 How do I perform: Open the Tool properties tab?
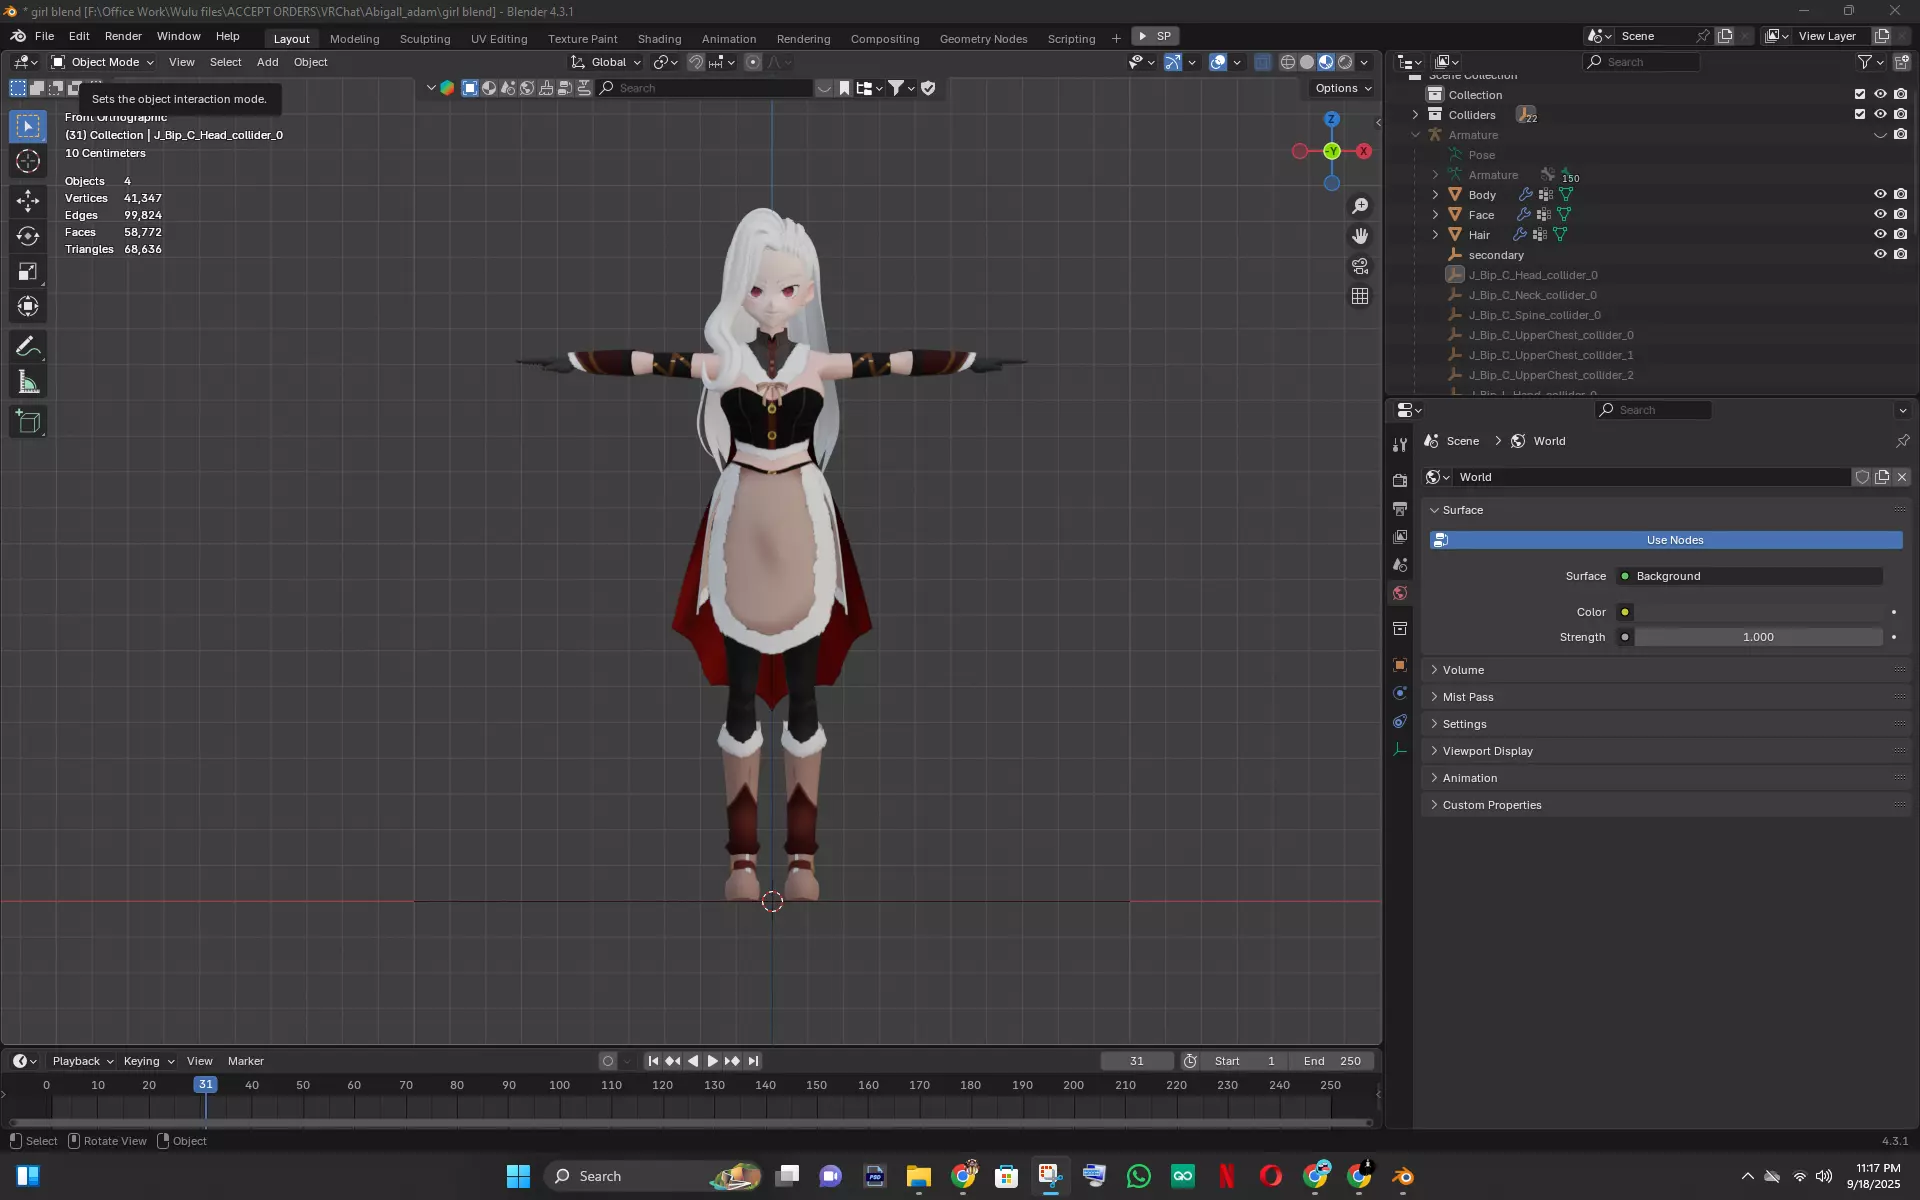click(1400, 444)
